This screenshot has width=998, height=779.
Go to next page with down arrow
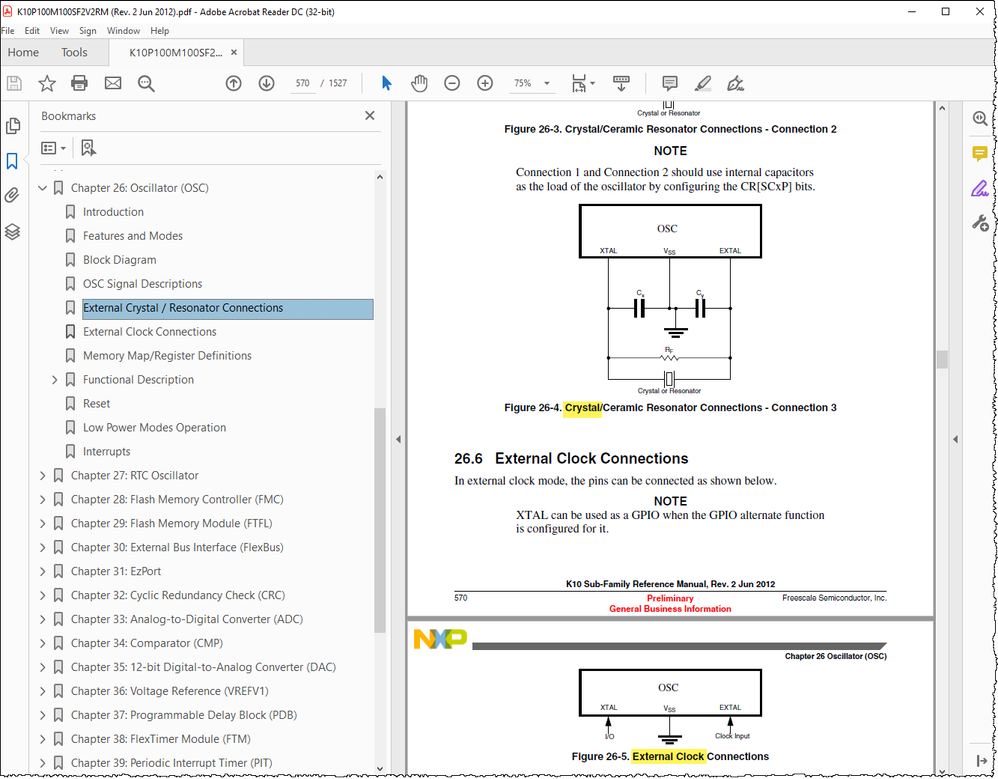pyautogui.click(x=266, y=83)
